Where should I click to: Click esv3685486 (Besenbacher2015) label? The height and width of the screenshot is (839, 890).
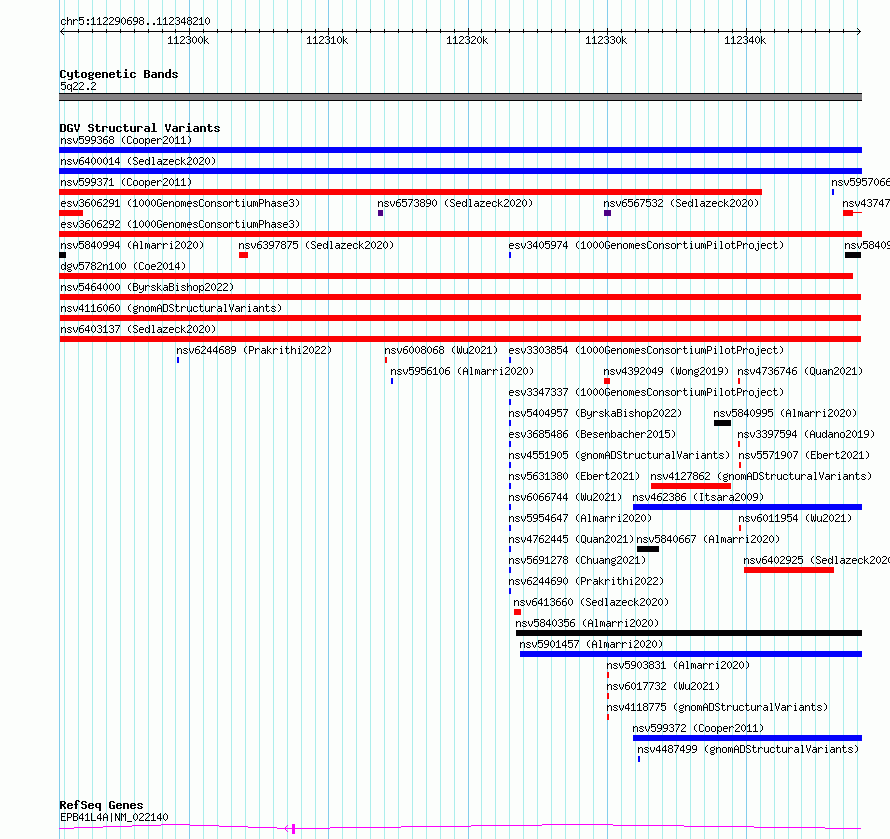point(593,434)
